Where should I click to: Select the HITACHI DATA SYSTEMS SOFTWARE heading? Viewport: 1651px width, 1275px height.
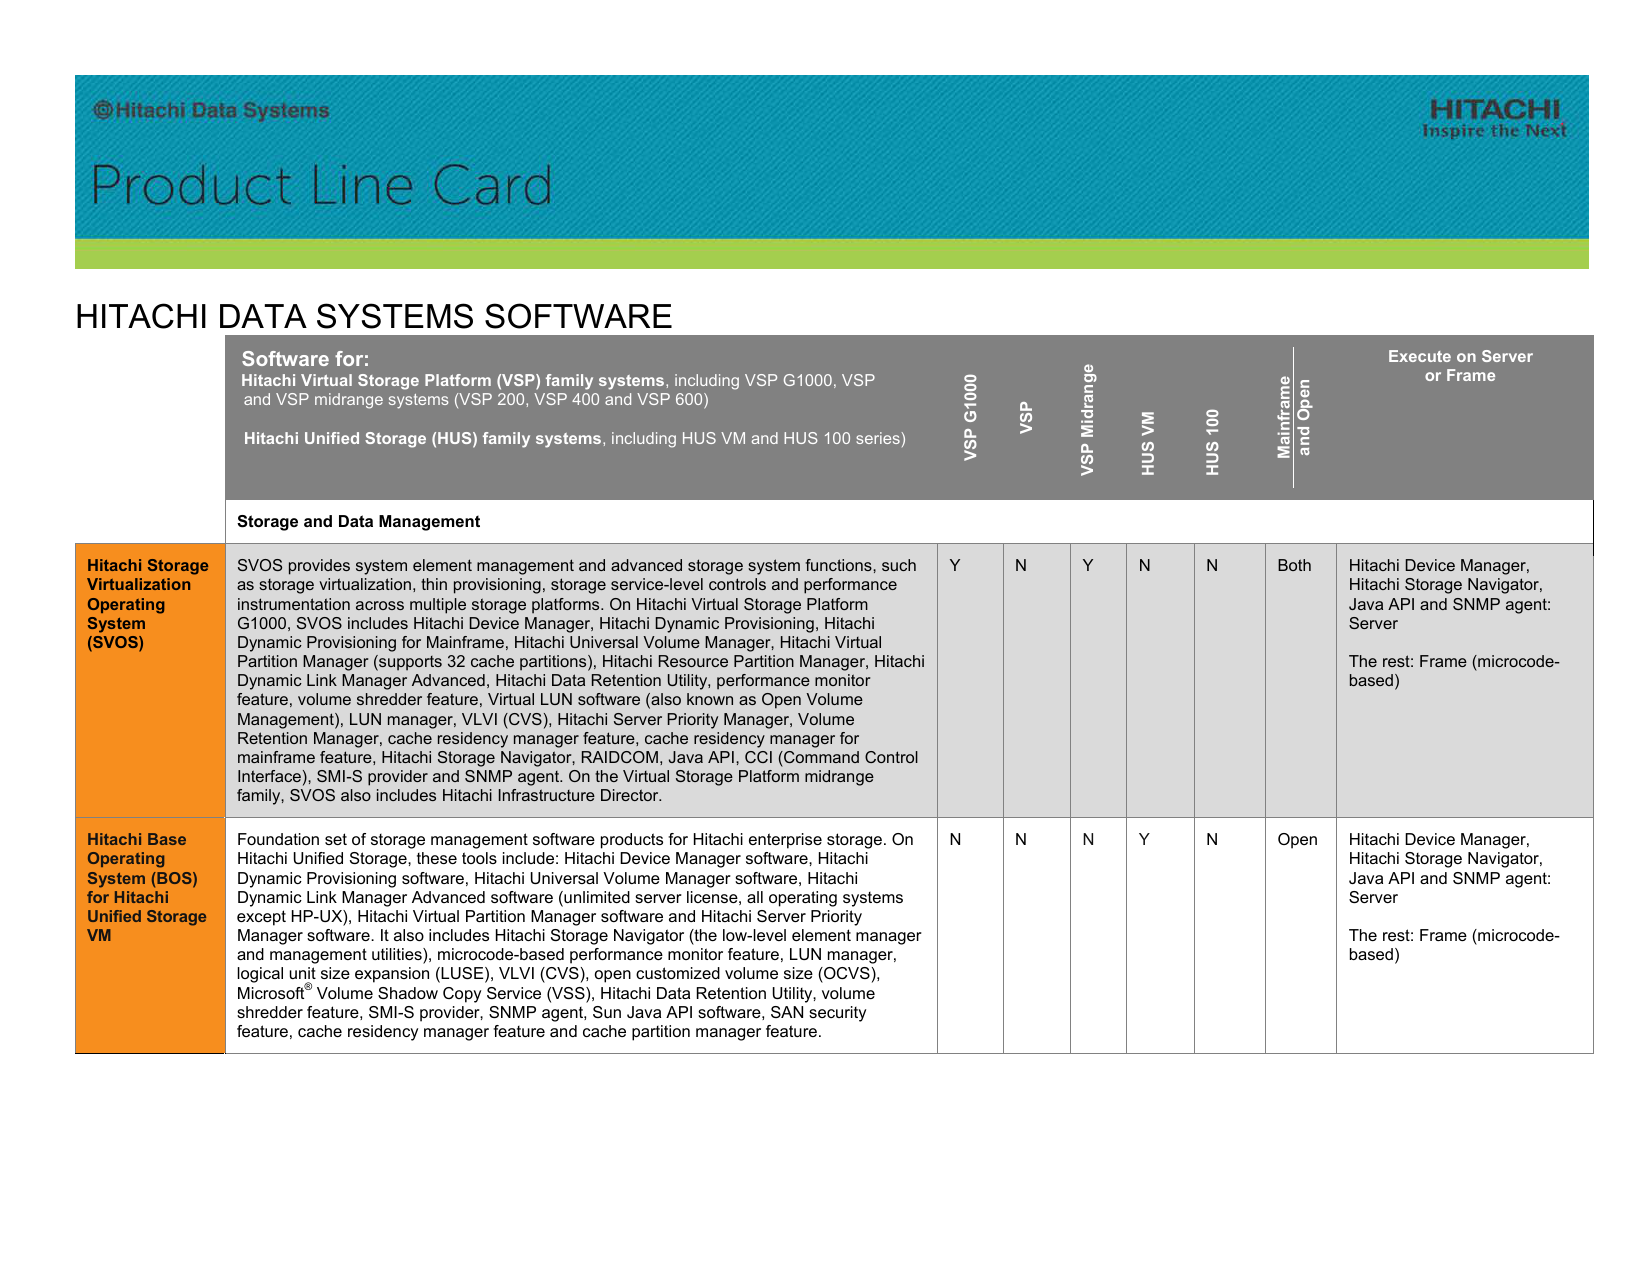(374, 316)
